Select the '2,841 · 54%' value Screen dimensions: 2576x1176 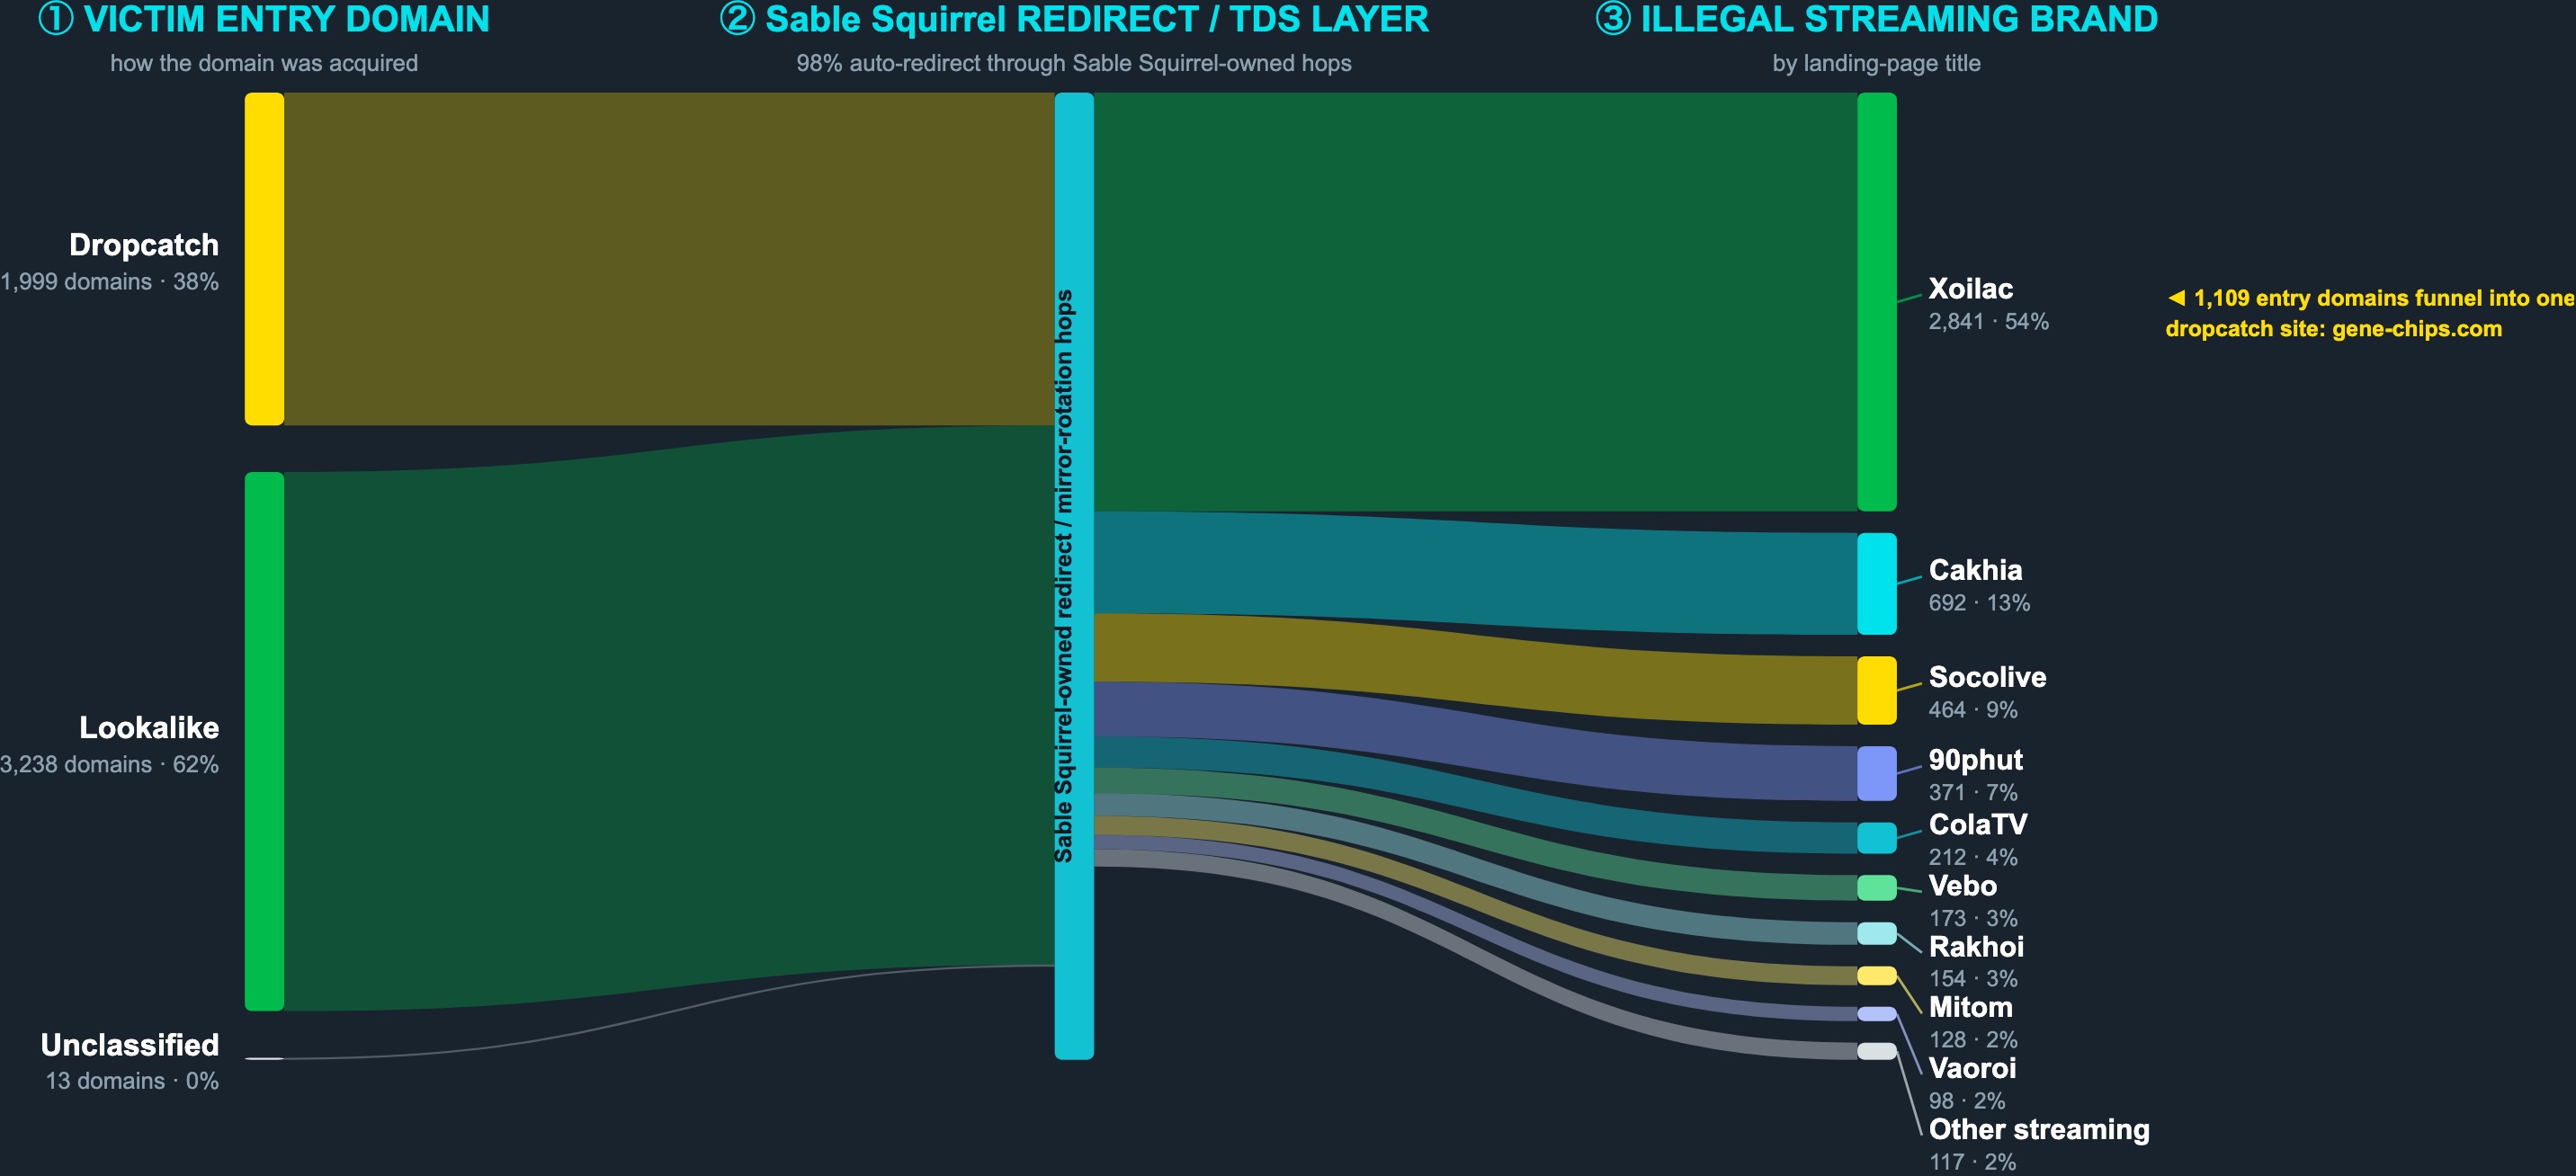coord(1988,322)
